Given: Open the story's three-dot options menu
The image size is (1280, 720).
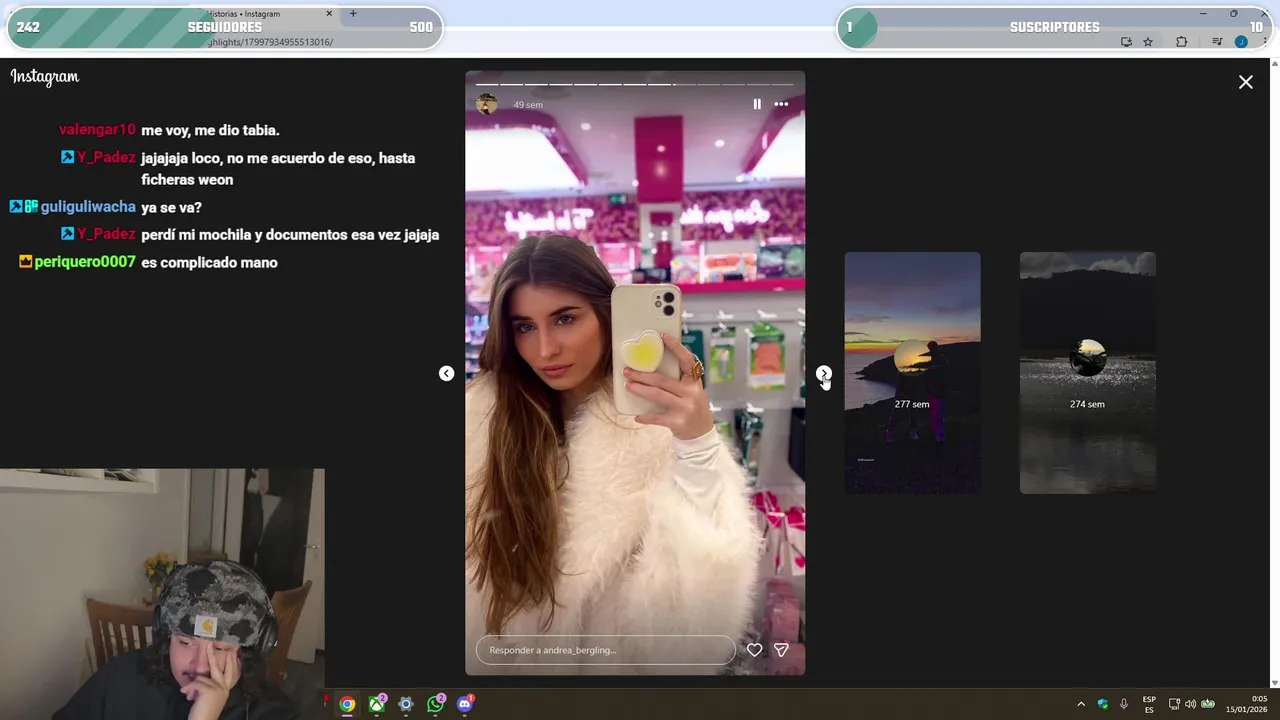Looking at the screenshot, I should tap(781, 104).
